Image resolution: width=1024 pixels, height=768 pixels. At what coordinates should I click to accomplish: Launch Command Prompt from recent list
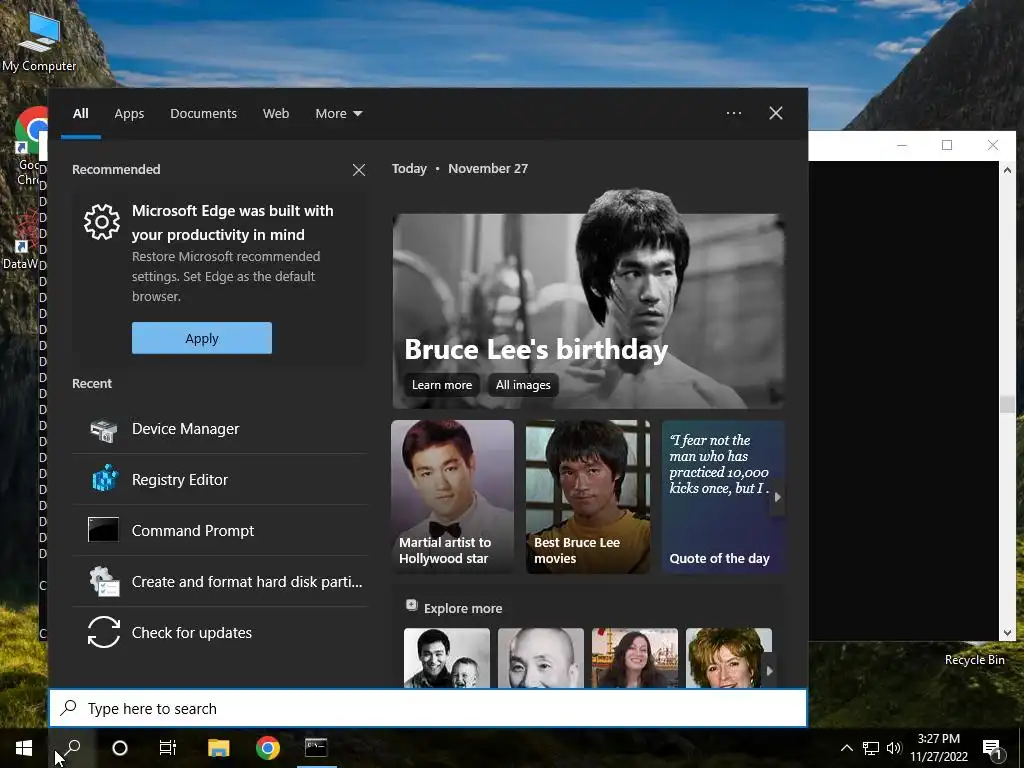pyautogui.click(x=219, y=531)
